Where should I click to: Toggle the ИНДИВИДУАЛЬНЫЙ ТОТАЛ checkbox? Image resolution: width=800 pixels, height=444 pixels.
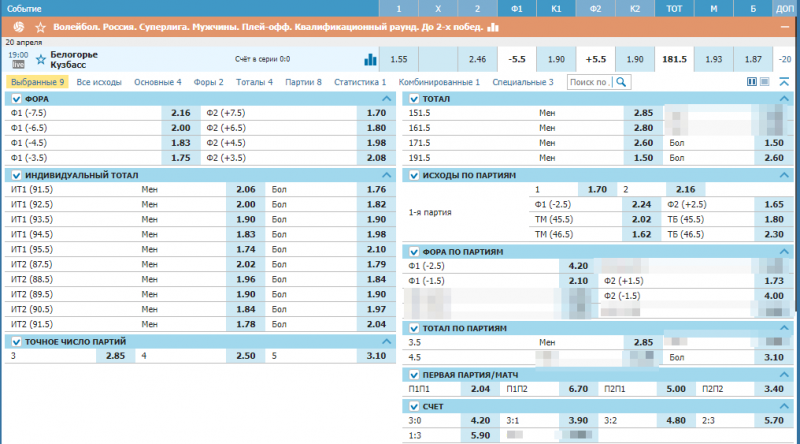pyautogui.click(x=15, y=175)
